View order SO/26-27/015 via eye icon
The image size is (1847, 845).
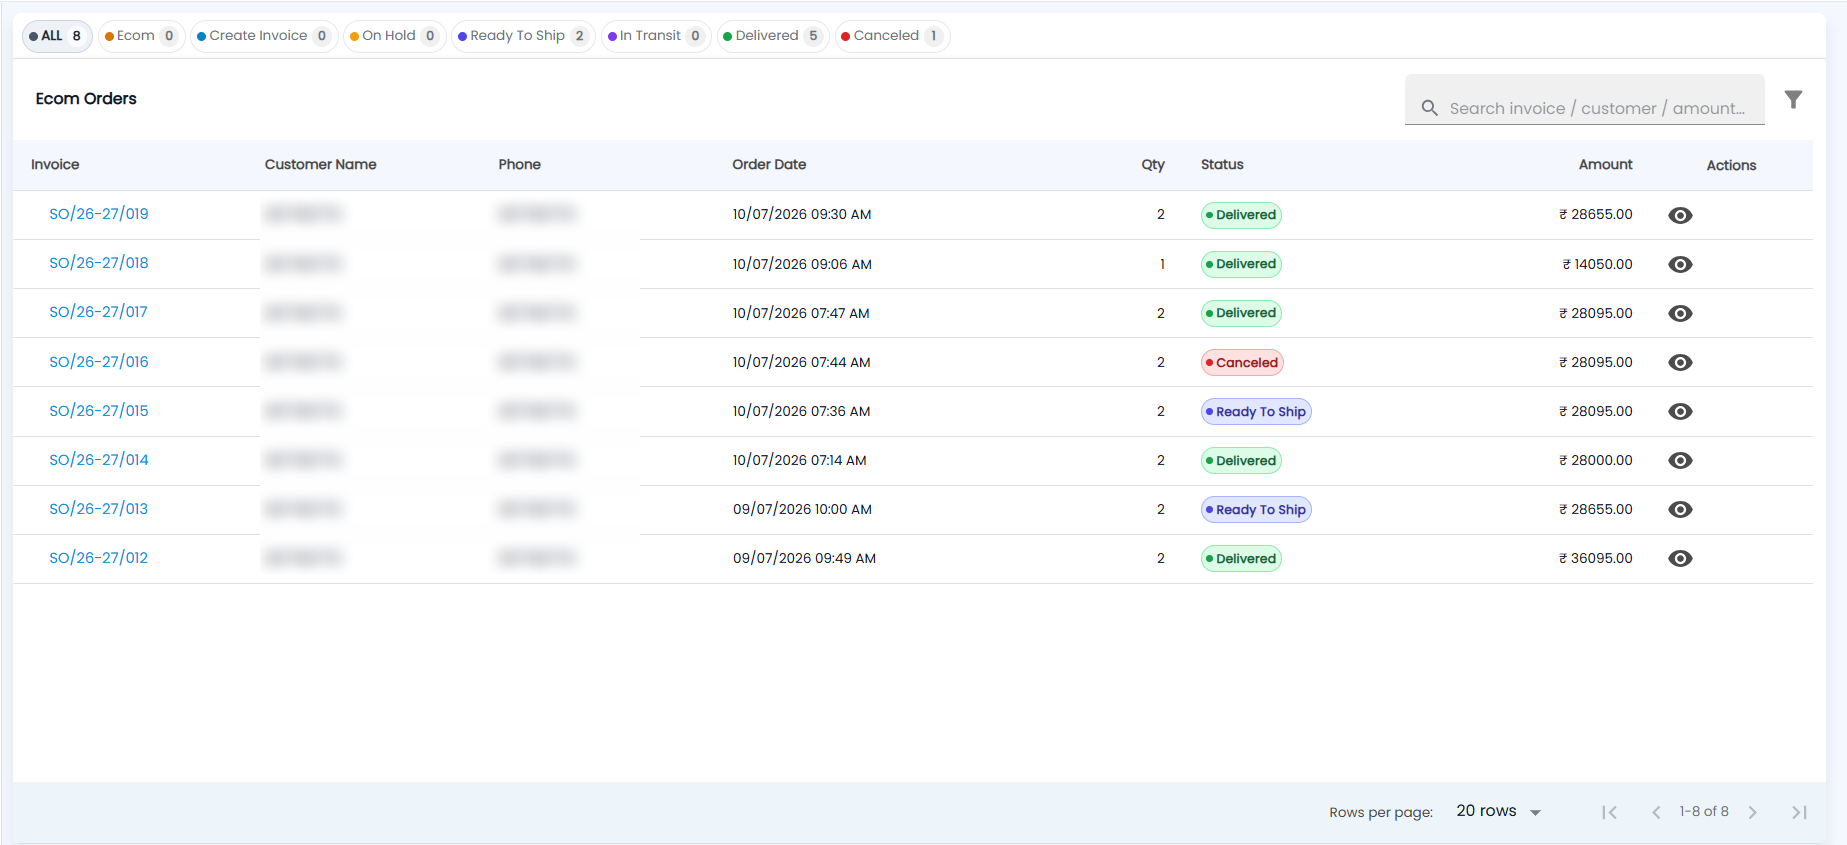point(1680,411)
